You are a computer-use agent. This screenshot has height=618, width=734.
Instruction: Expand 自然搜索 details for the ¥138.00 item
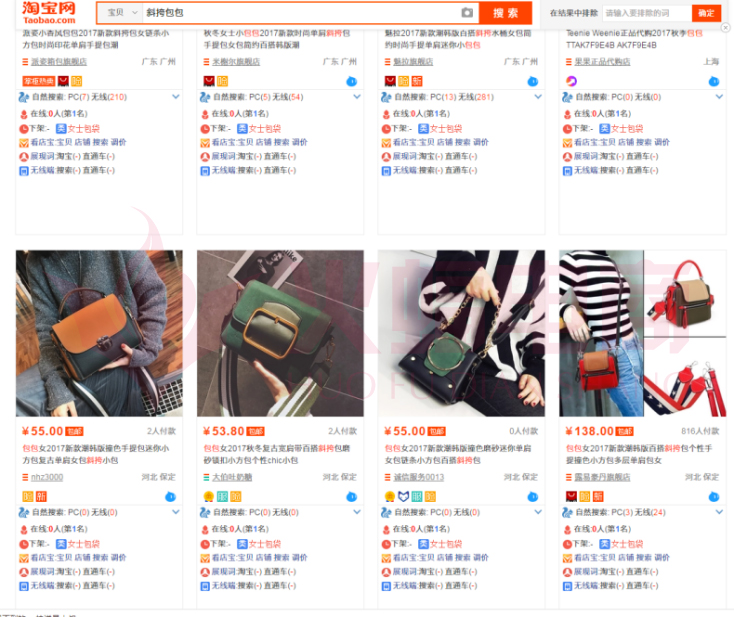[x=719, y=512]
